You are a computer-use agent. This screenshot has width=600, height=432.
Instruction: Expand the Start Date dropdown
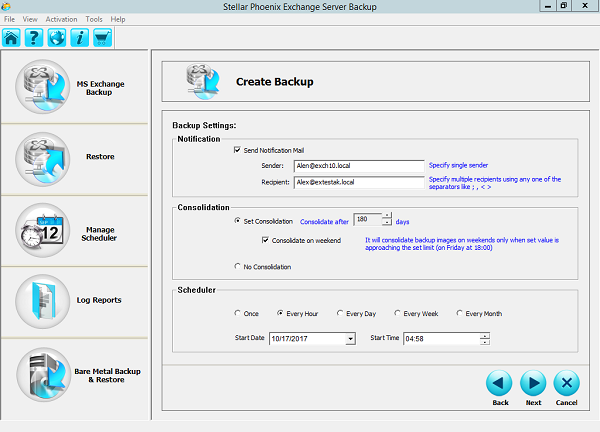pos(350,339)
